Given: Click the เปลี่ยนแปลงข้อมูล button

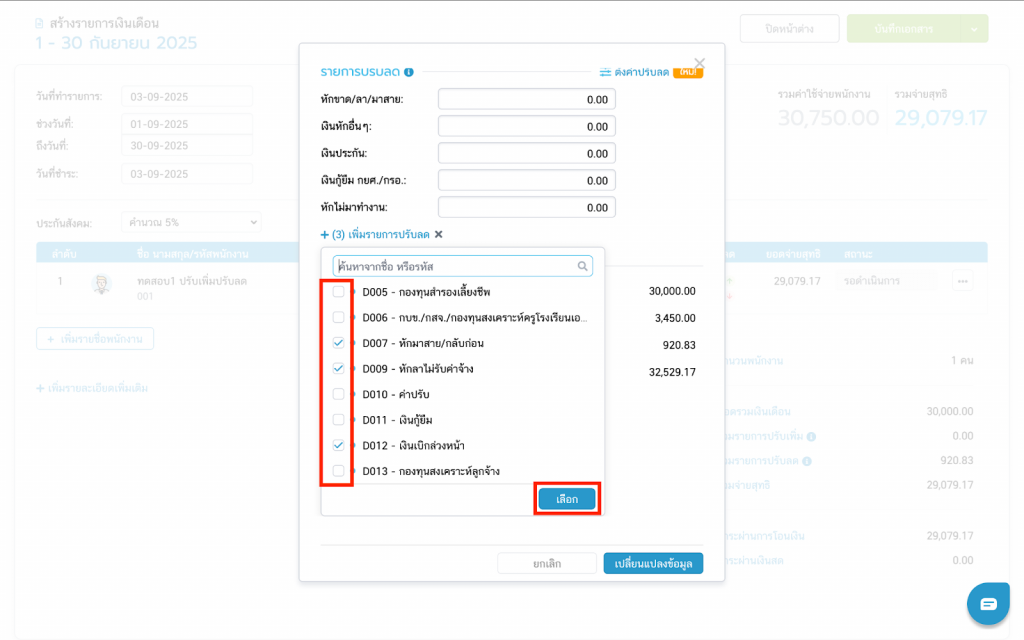Looking at the screenshot, I should click(653, 563).
